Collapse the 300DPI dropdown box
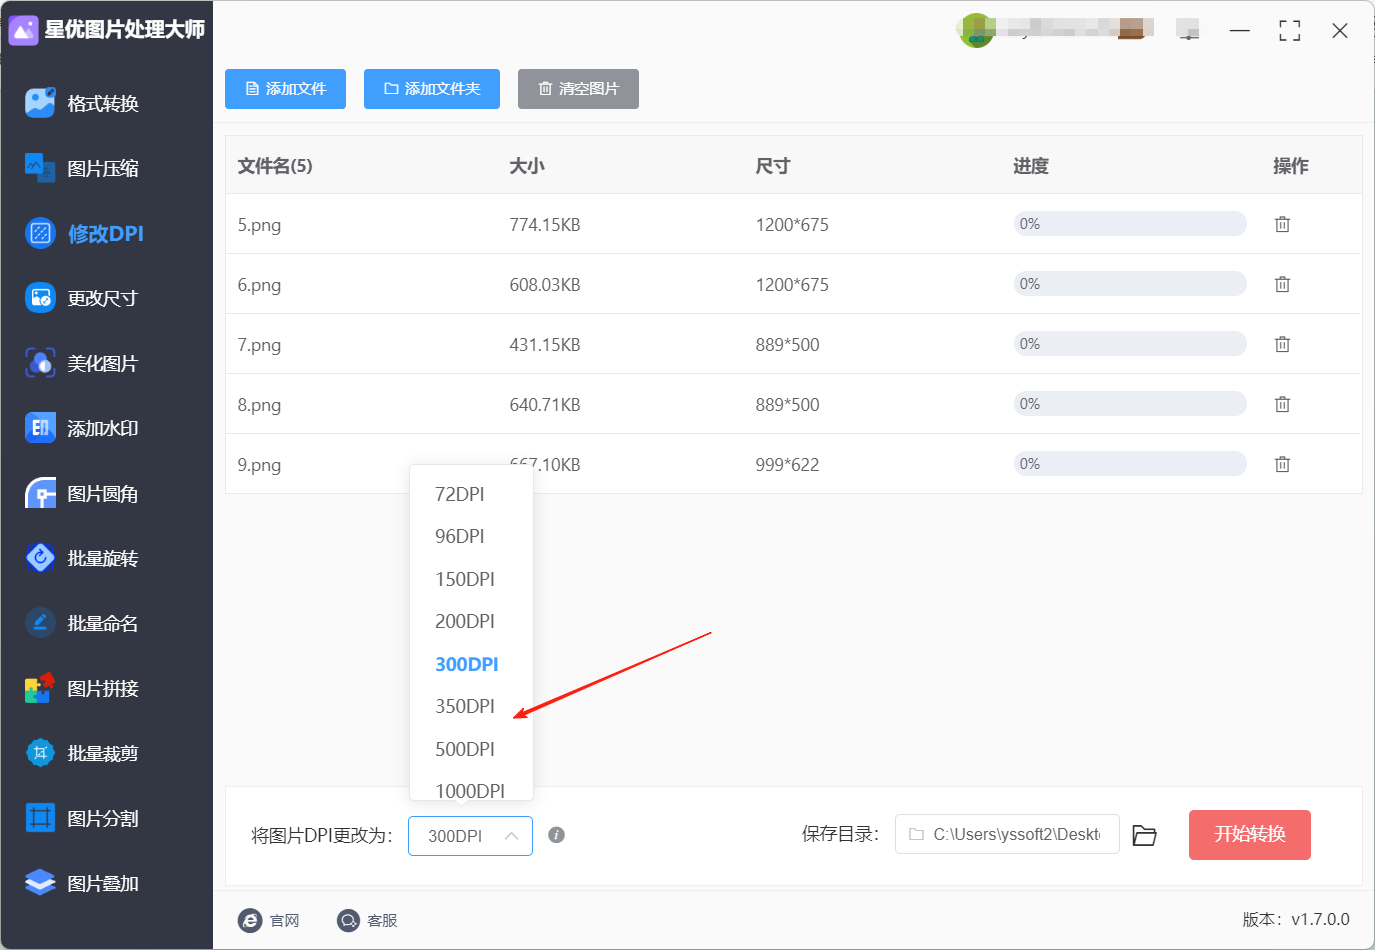Image resolution: width=1375 pixels, height=950 pixels. (x=470, y=836)
